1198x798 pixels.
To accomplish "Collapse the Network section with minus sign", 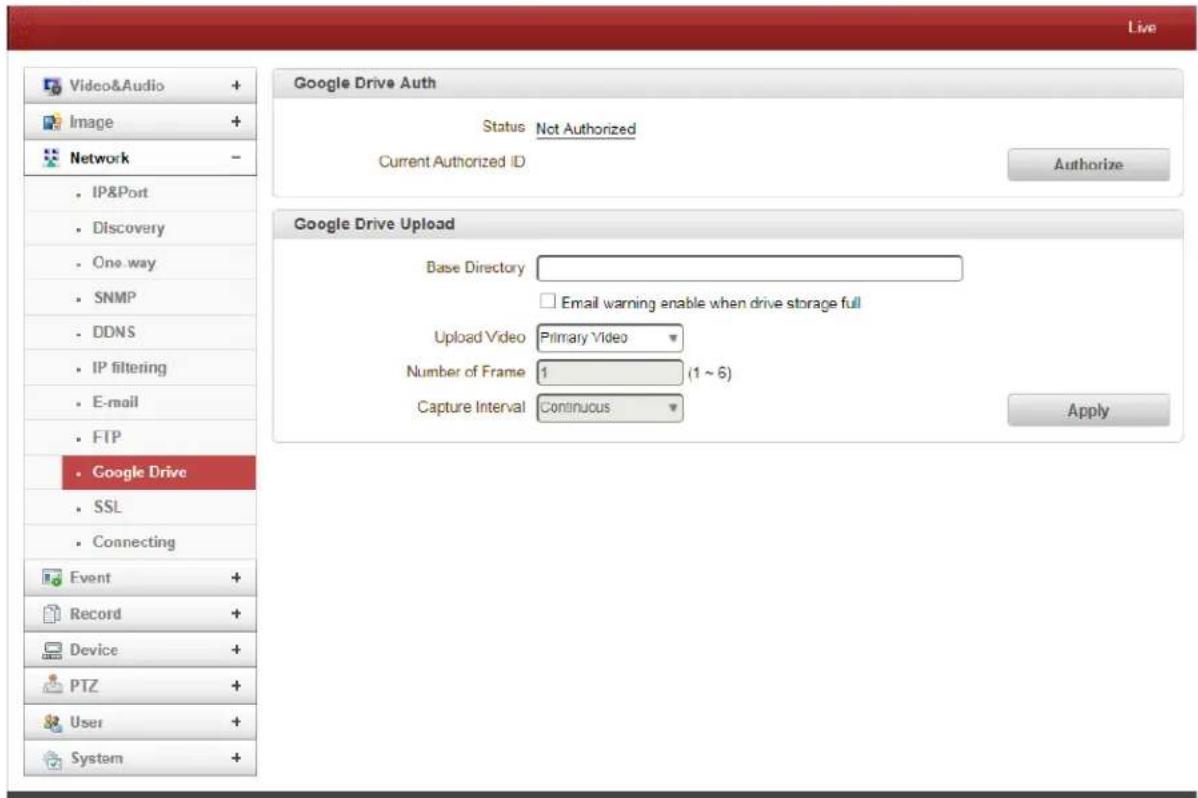I will pyautogui.click(x=236, y=157).
